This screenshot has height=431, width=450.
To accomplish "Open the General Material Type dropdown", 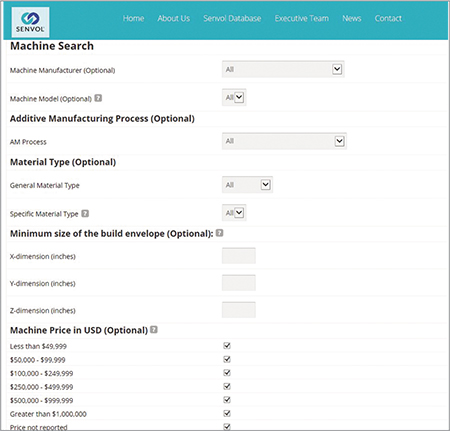I will (x=247, y=185).
